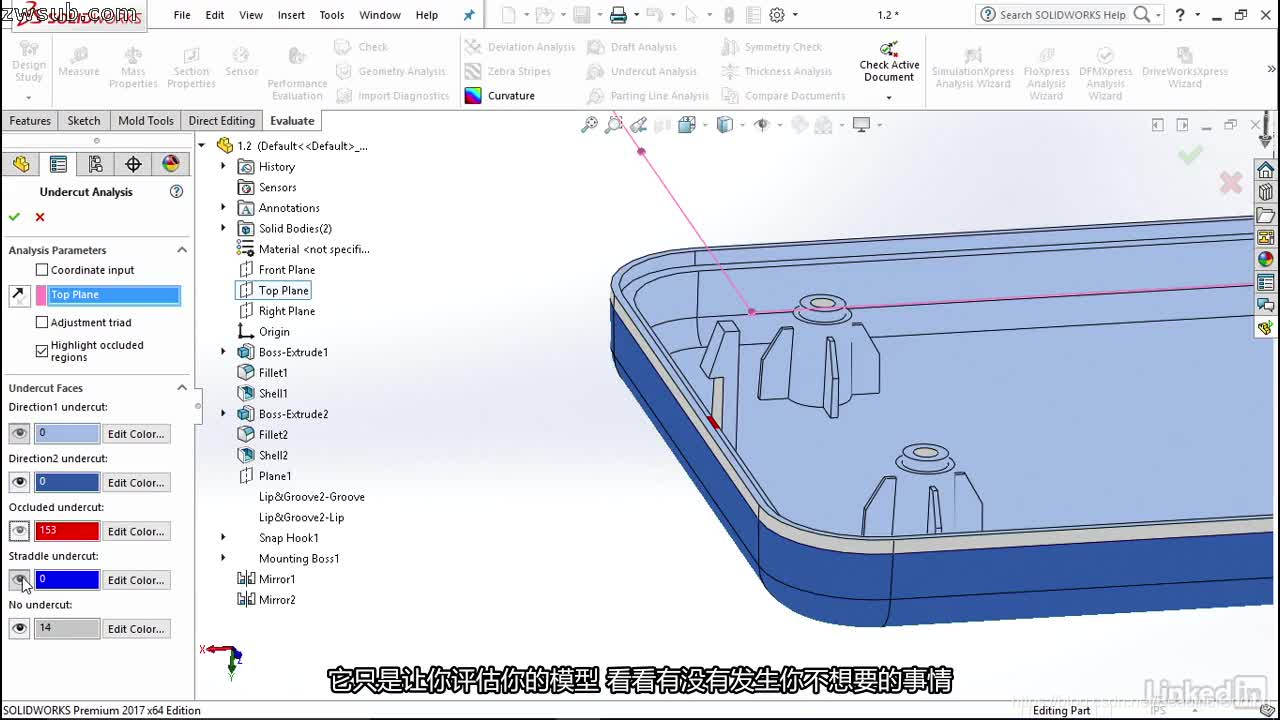Cancel Undercut Analysis with red X
Screen dimensions: 1280x720
40,217
